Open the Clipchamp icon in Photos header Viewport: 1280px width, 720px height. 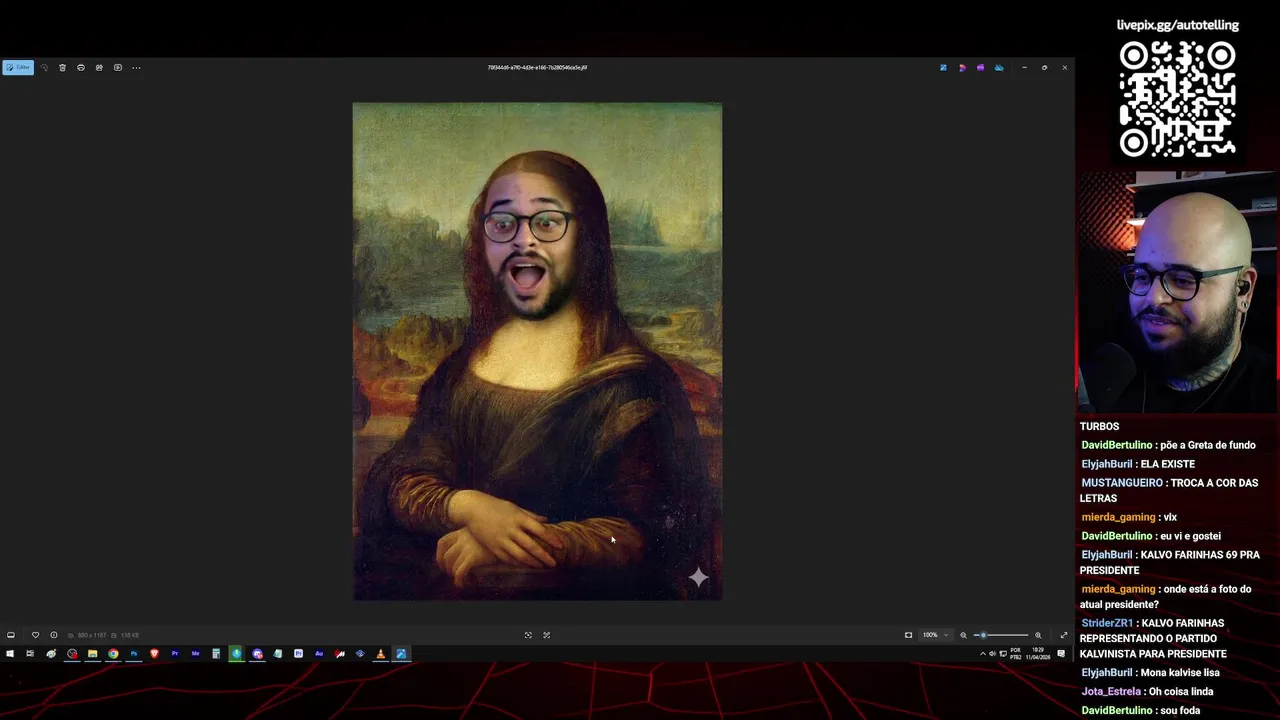[x=962, y=68]
